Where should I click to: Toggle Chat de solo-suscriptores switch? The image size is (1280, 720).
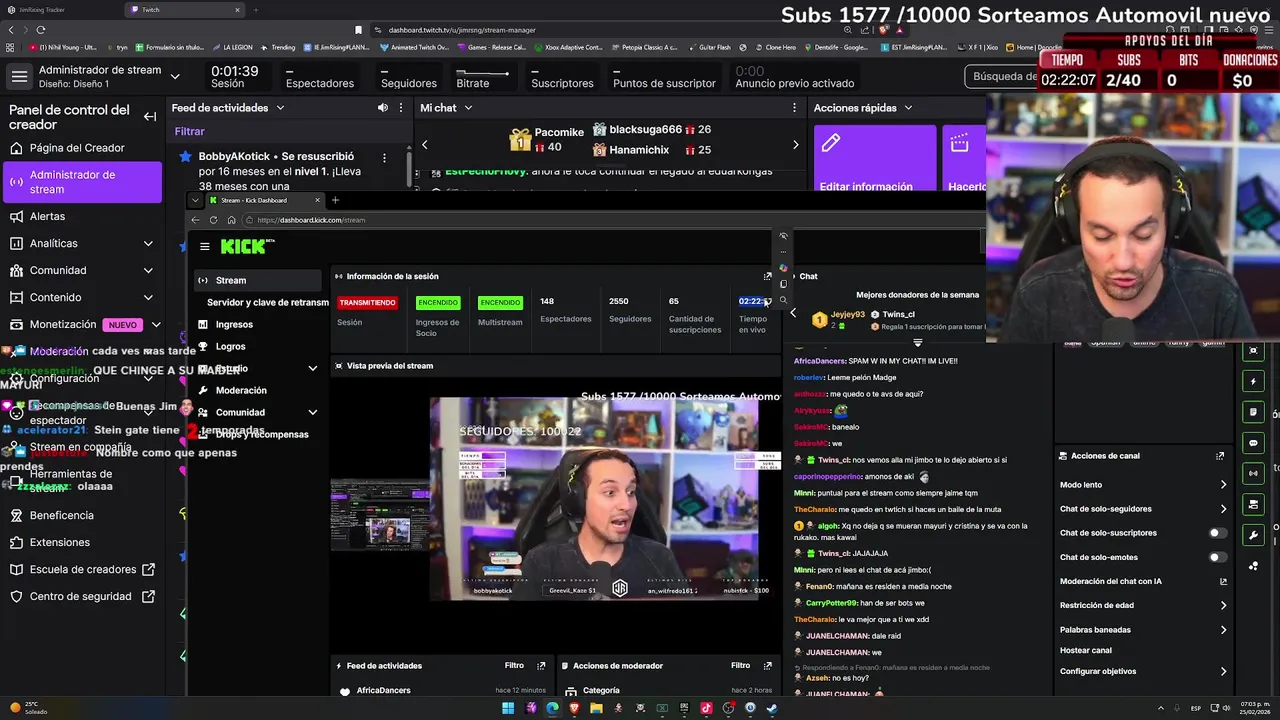click(1217, 533)
